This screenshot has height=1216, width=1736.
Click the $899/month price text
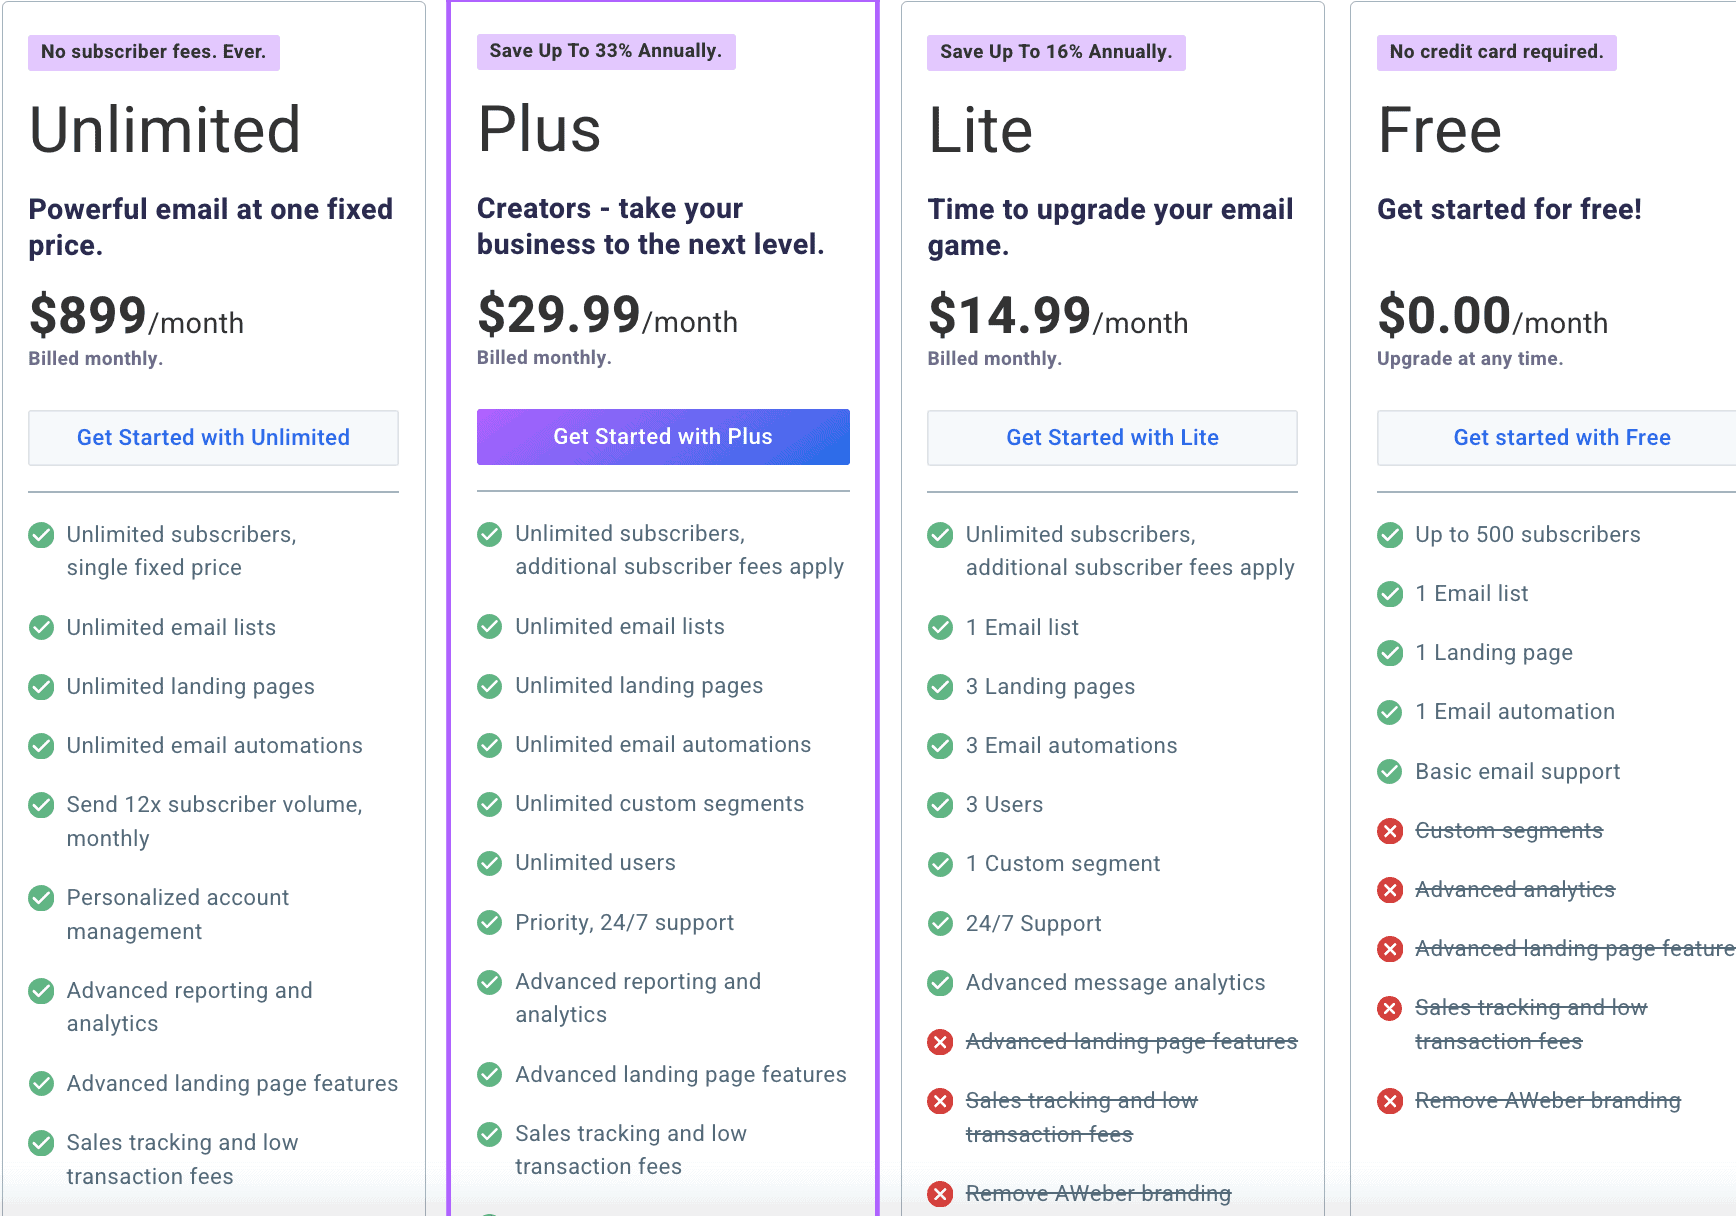coord(136,317)
